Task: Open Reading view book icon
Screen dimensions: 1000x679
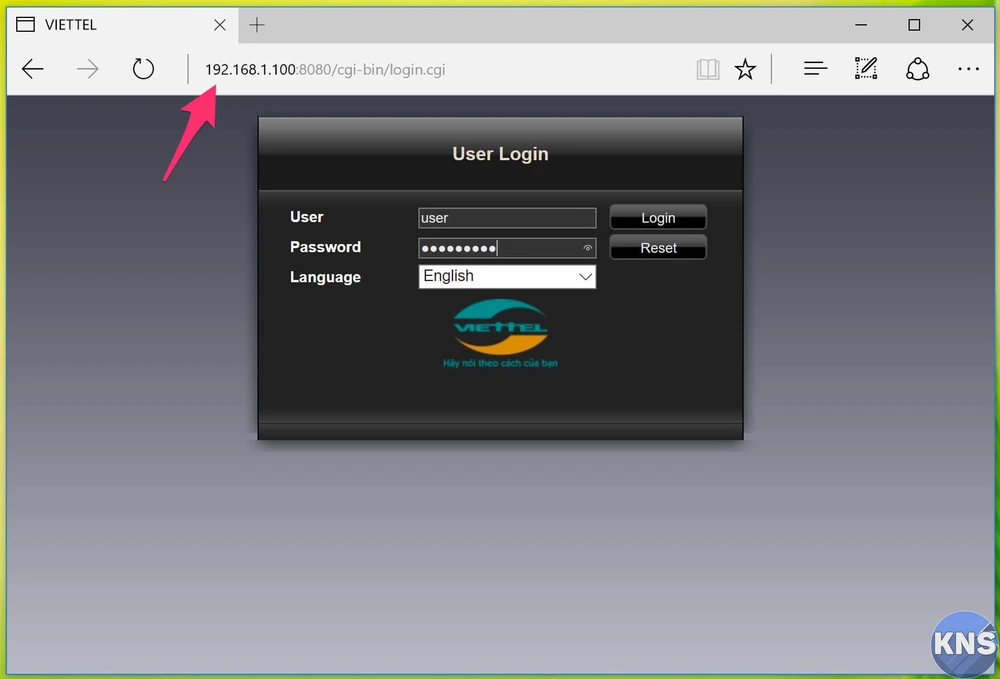Action: coord(708,69)
